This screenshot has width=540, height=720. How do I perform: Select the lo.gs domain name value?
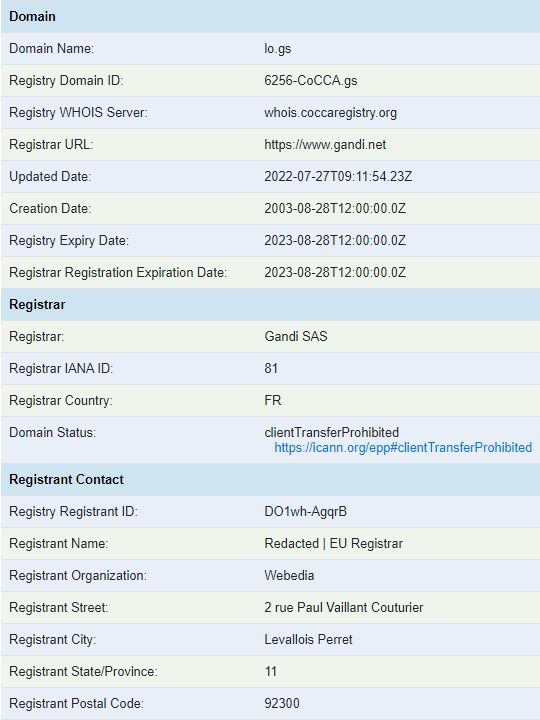277,49
